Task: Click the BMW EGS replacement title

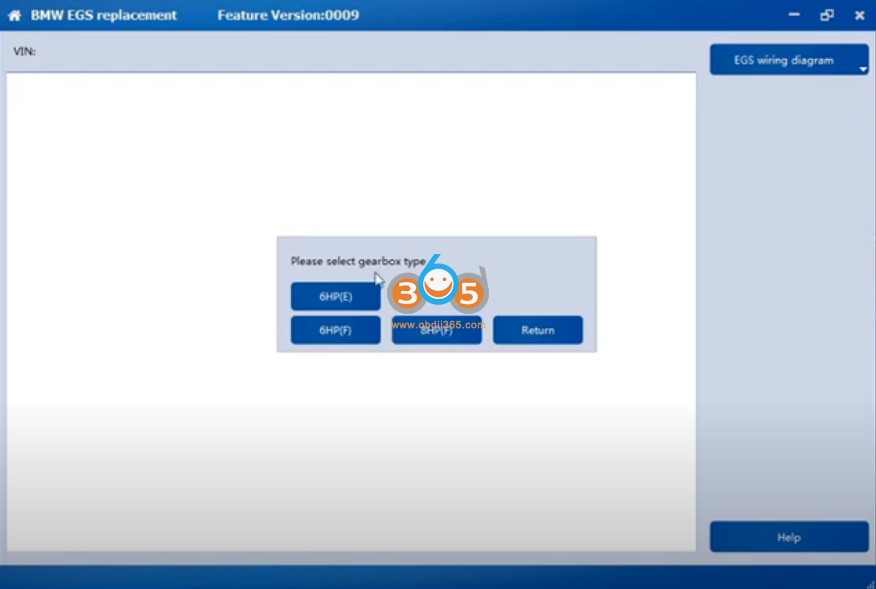Action: point(104,15)
